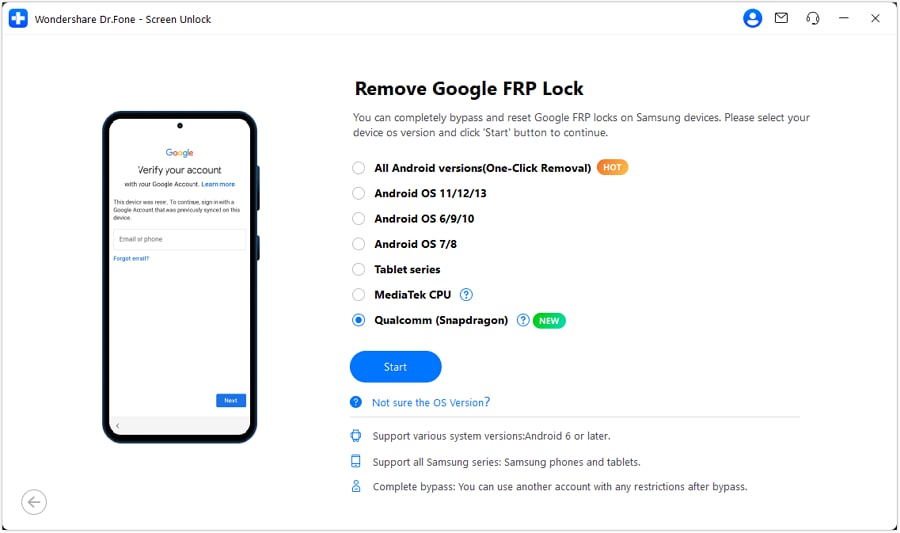
Task: Minimize the Dr.Fone window
Action: click(843, 18)
